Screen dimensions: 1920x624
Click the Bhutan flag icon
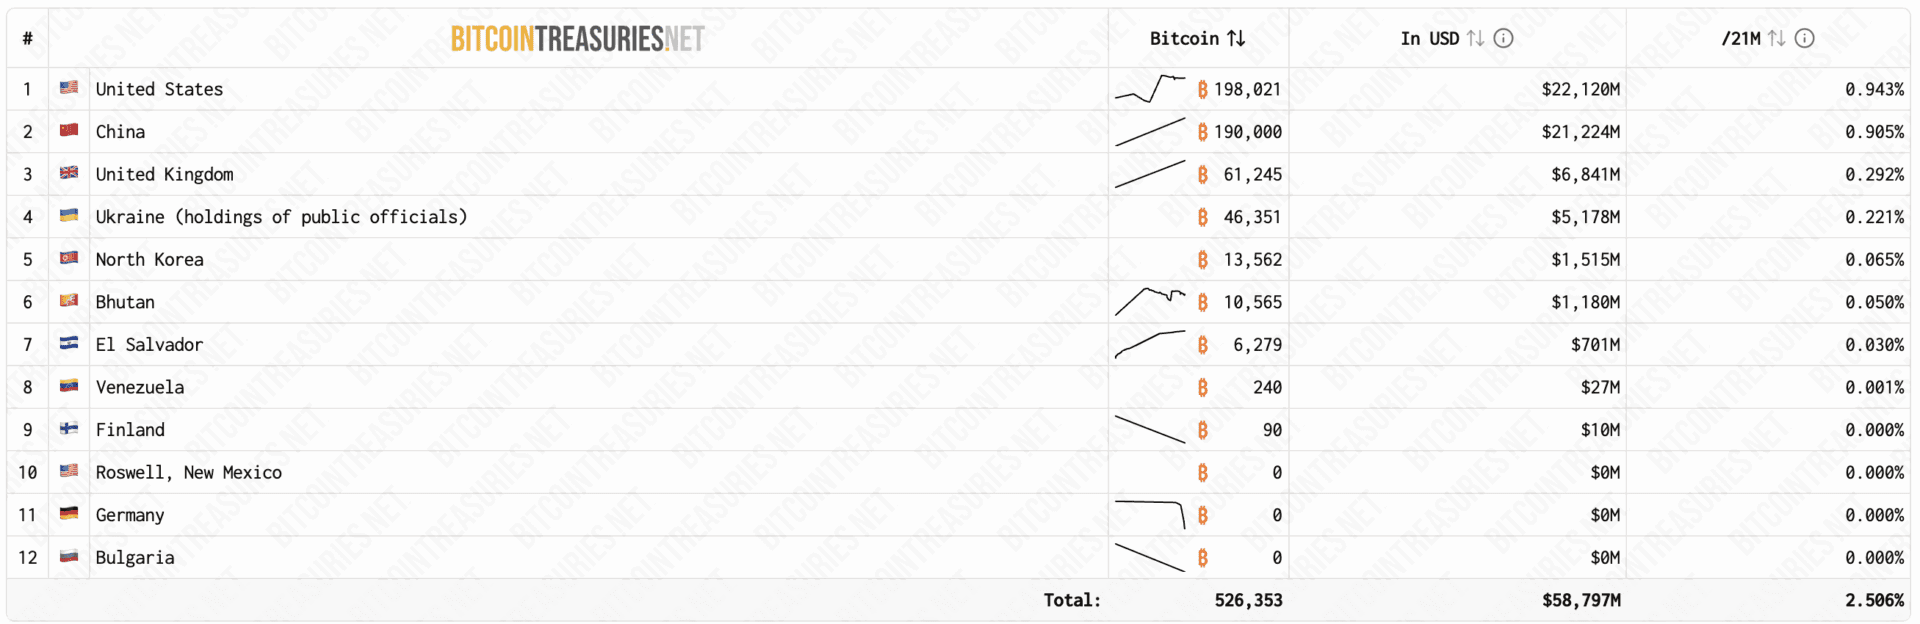(x=68, y=300)
